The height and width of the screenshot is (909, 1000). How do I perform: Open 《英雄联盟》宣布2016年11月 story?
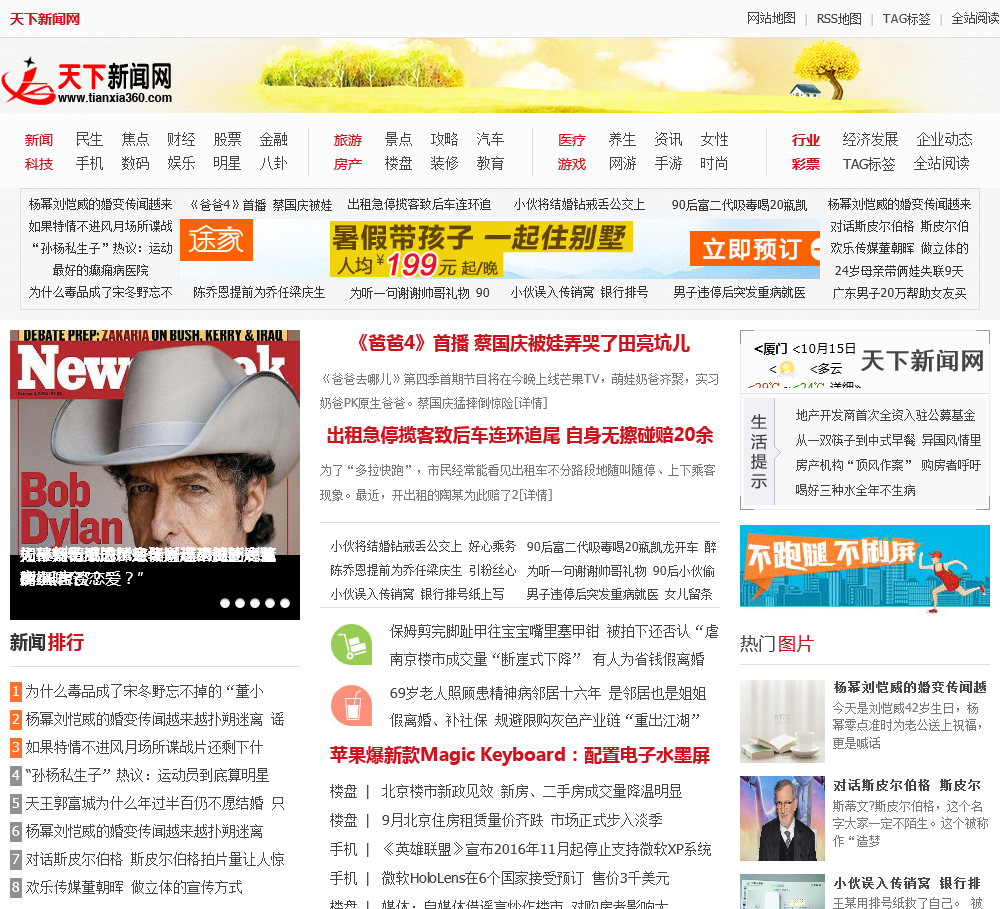[x=546, y=850]
